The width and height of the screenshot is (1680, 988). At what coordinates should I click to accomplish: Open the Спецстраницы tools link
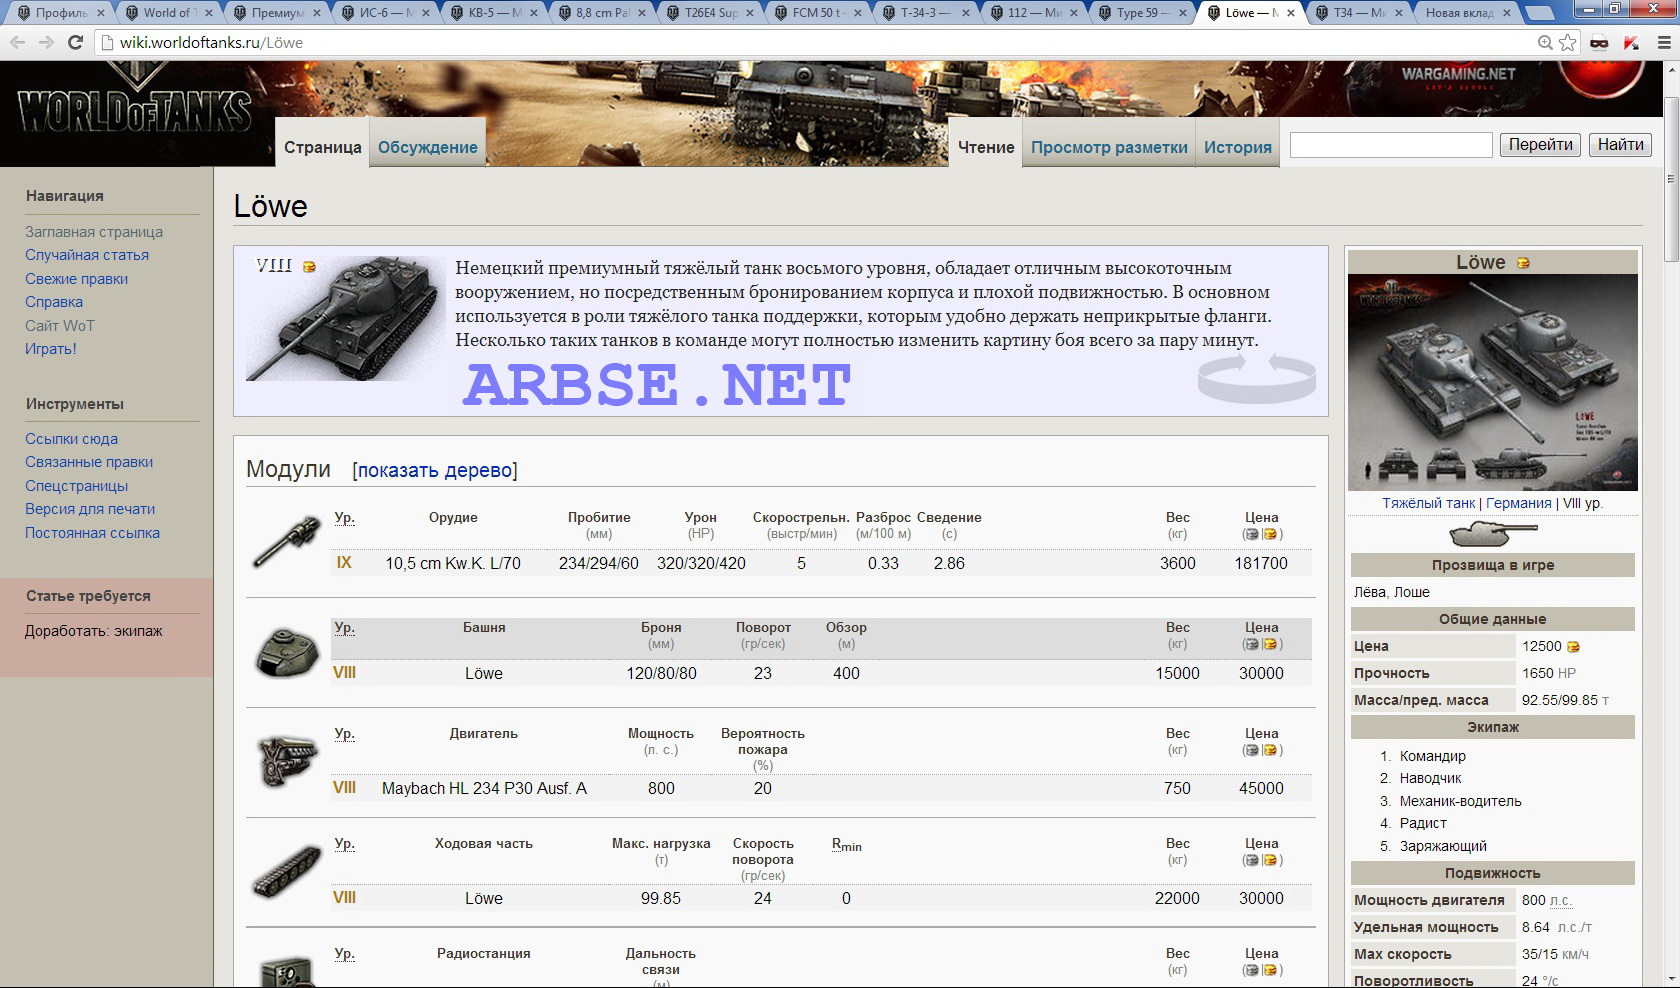coord(76,486)
